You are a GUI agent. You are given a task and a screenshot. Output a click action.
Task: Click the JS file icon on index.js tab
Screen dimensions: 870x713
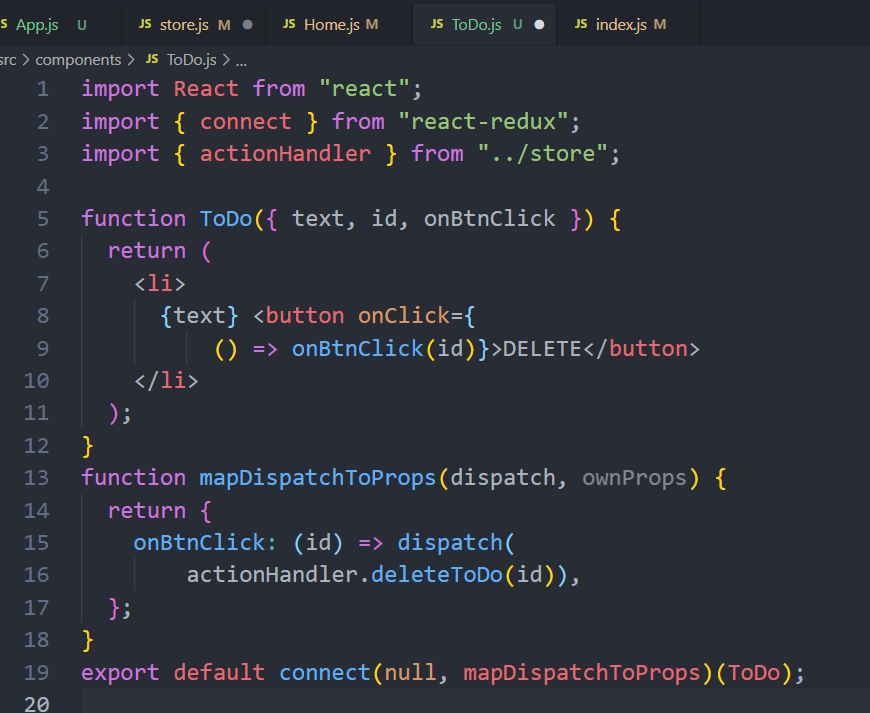[581, 24]
